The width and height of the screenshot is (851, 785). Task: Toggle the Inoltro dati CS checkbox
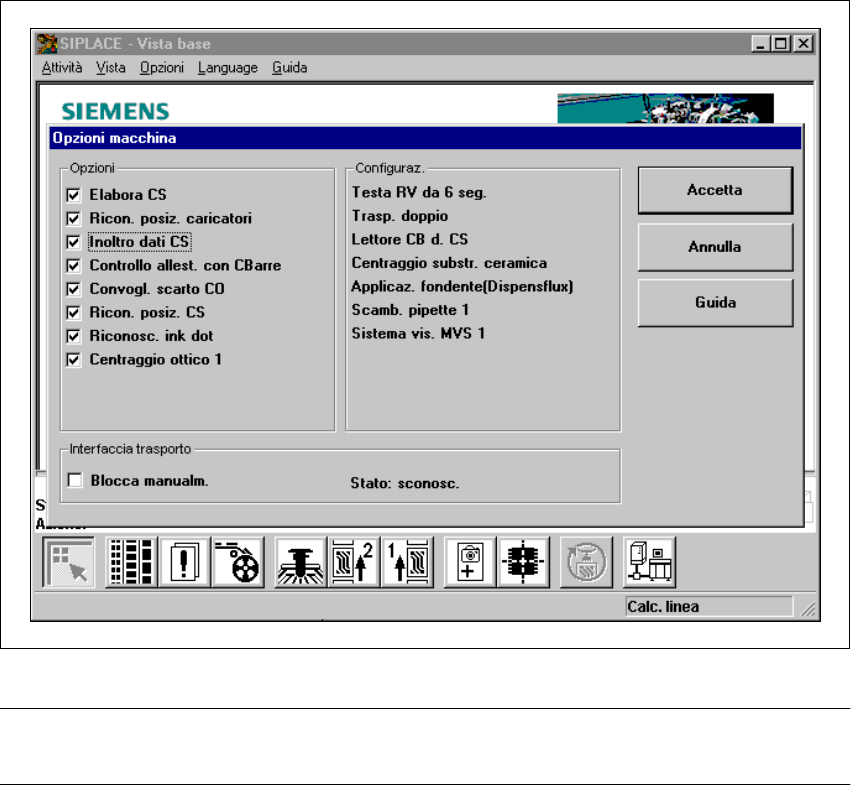73,242
